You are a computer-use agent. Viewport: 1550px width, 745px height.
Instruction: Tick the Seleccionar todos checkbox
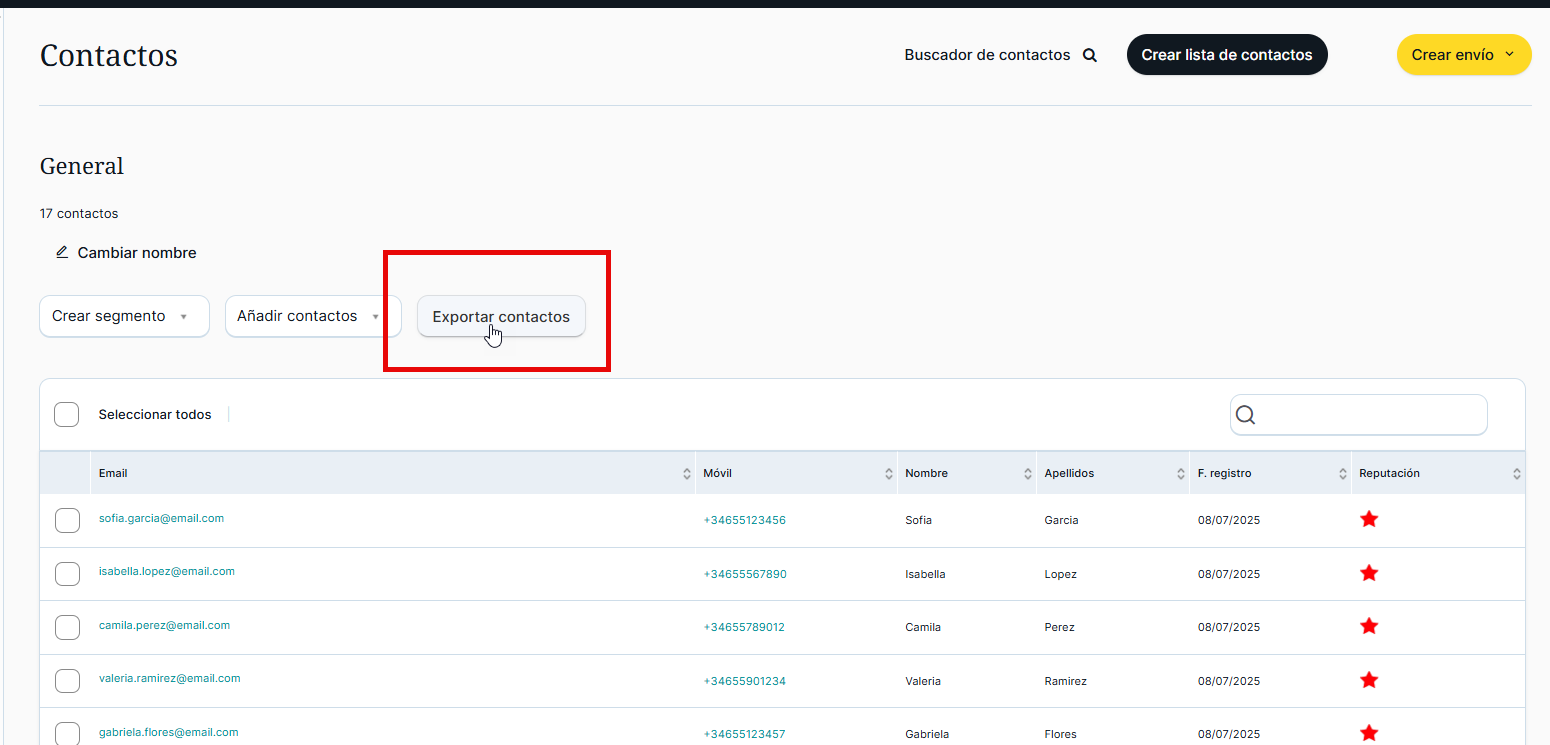[x=67, y=415]
